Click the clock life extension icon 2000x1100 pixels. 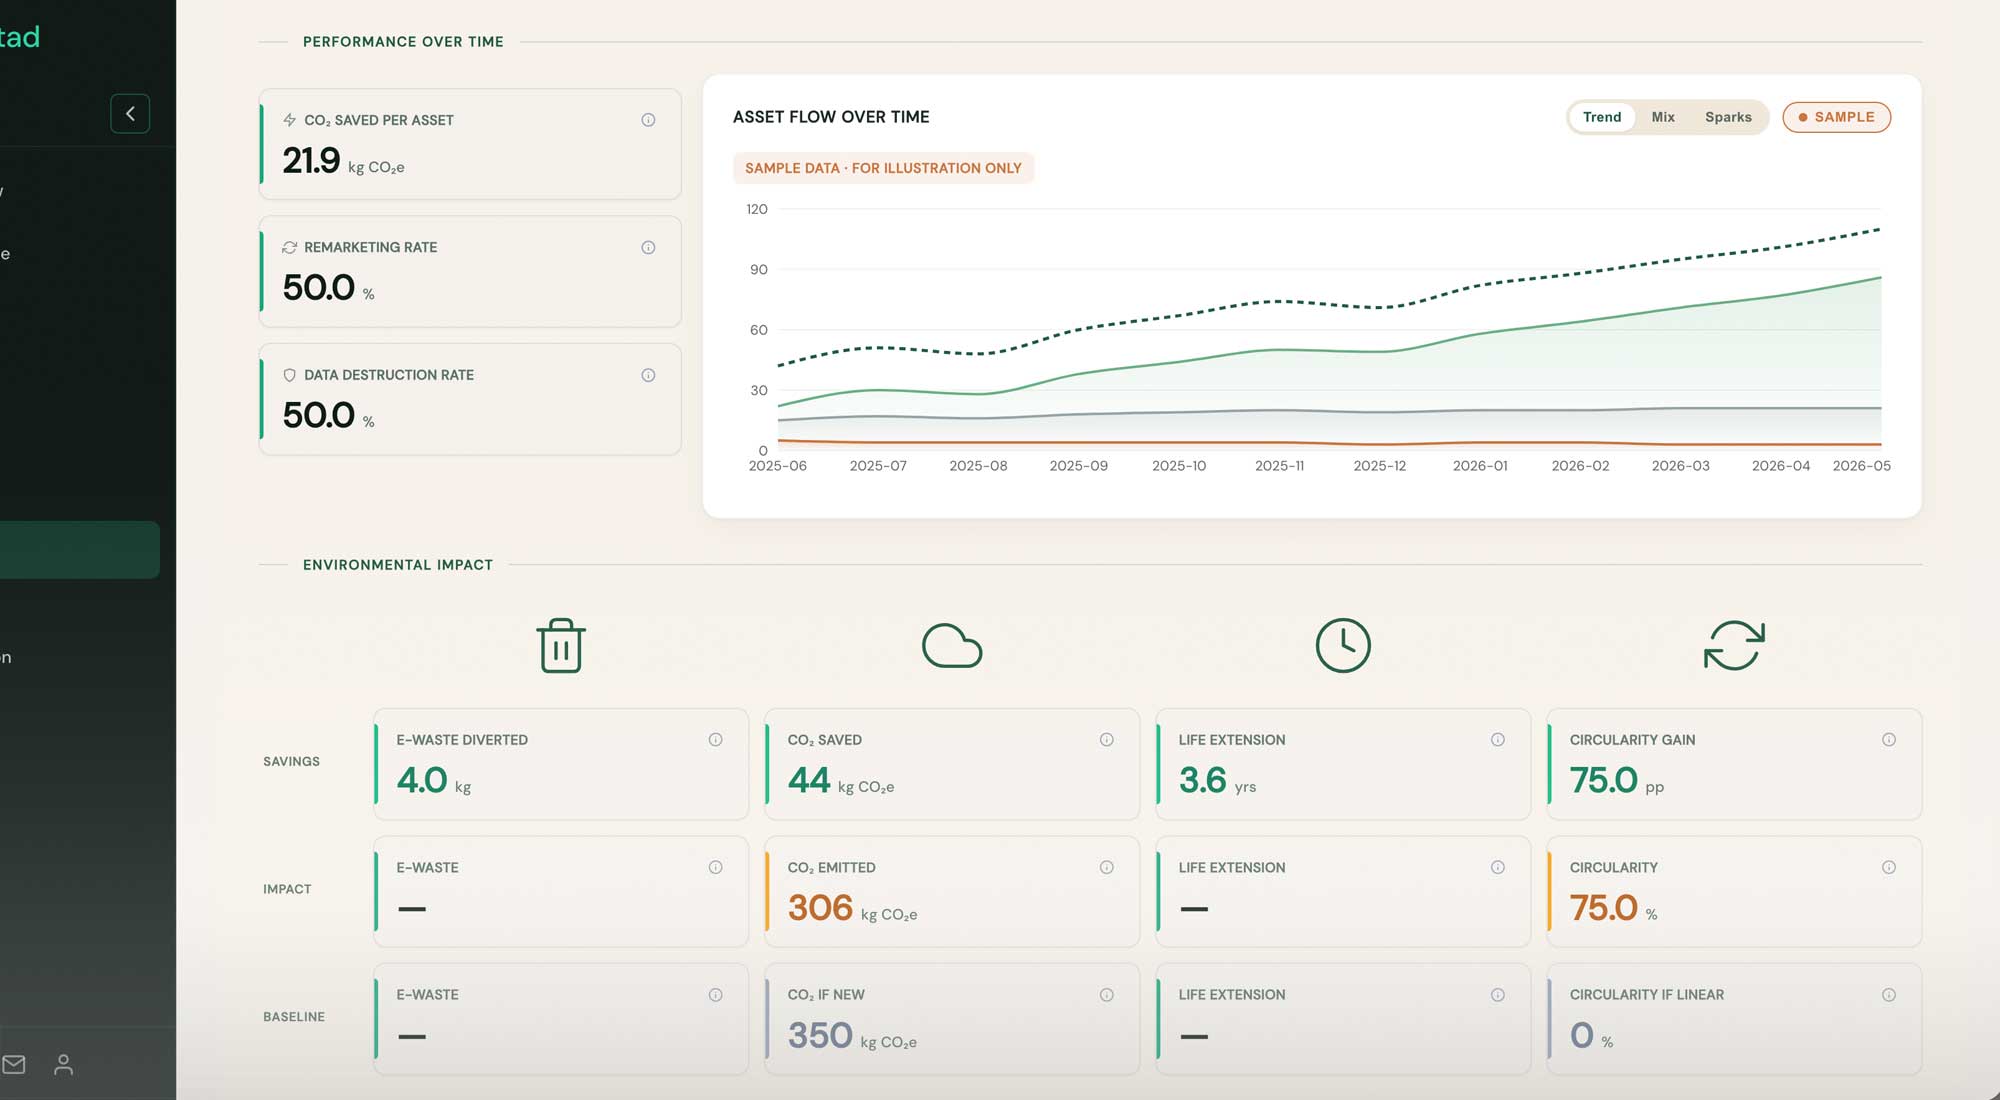pos(1343,645)
